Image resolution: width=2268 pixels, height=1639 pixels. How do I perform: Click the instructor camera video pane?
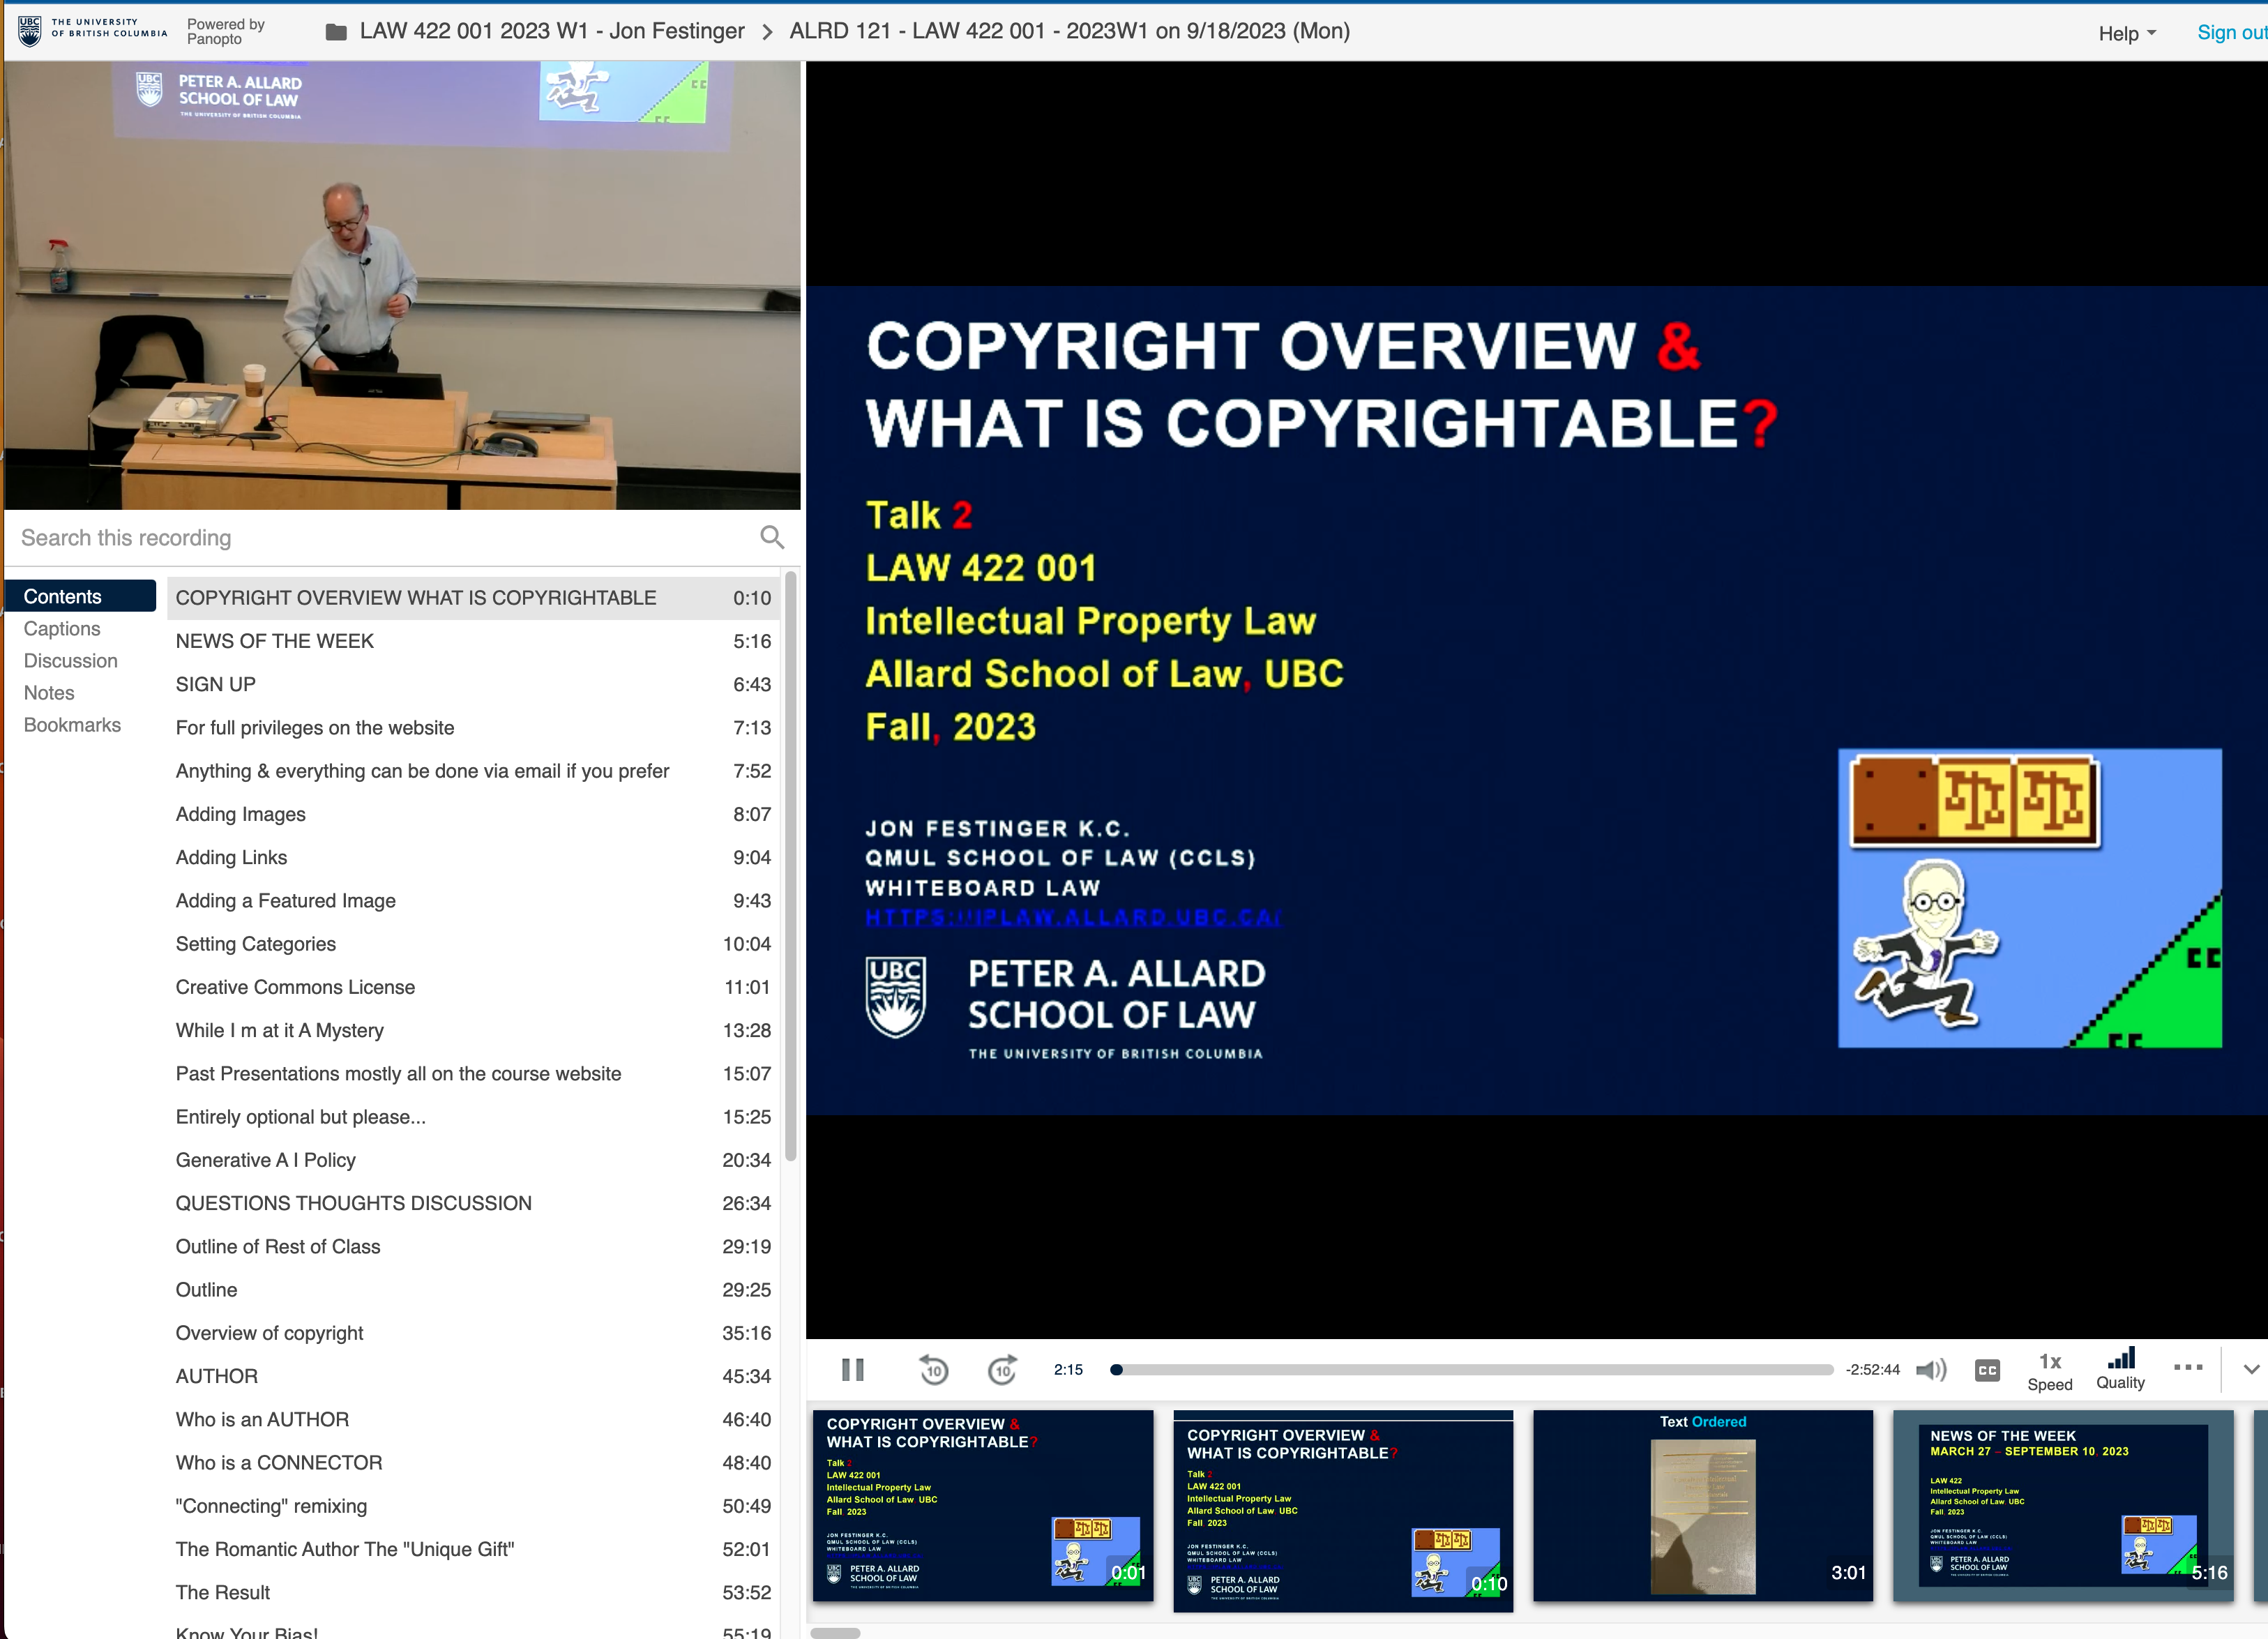coord(402,286)
